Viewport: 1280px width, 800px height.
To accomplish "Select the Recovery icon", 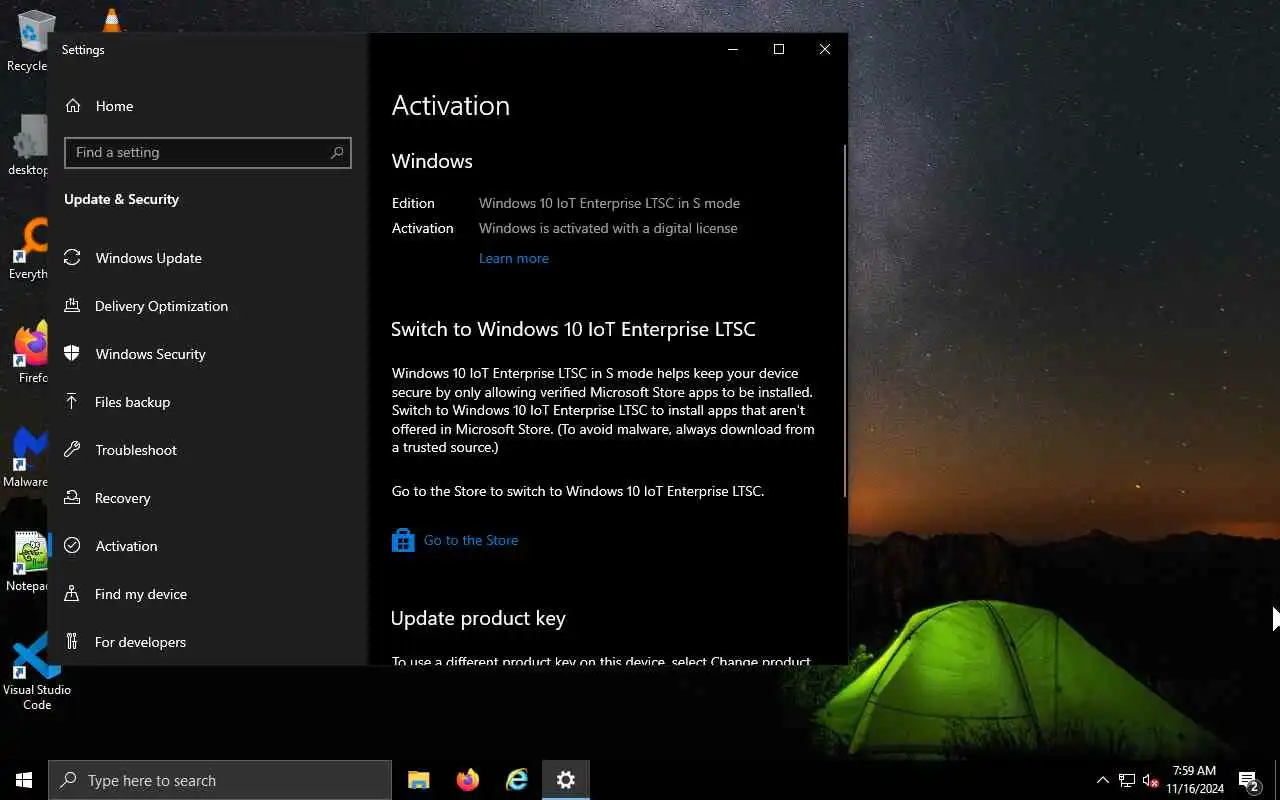I will [x=72, y=498].
